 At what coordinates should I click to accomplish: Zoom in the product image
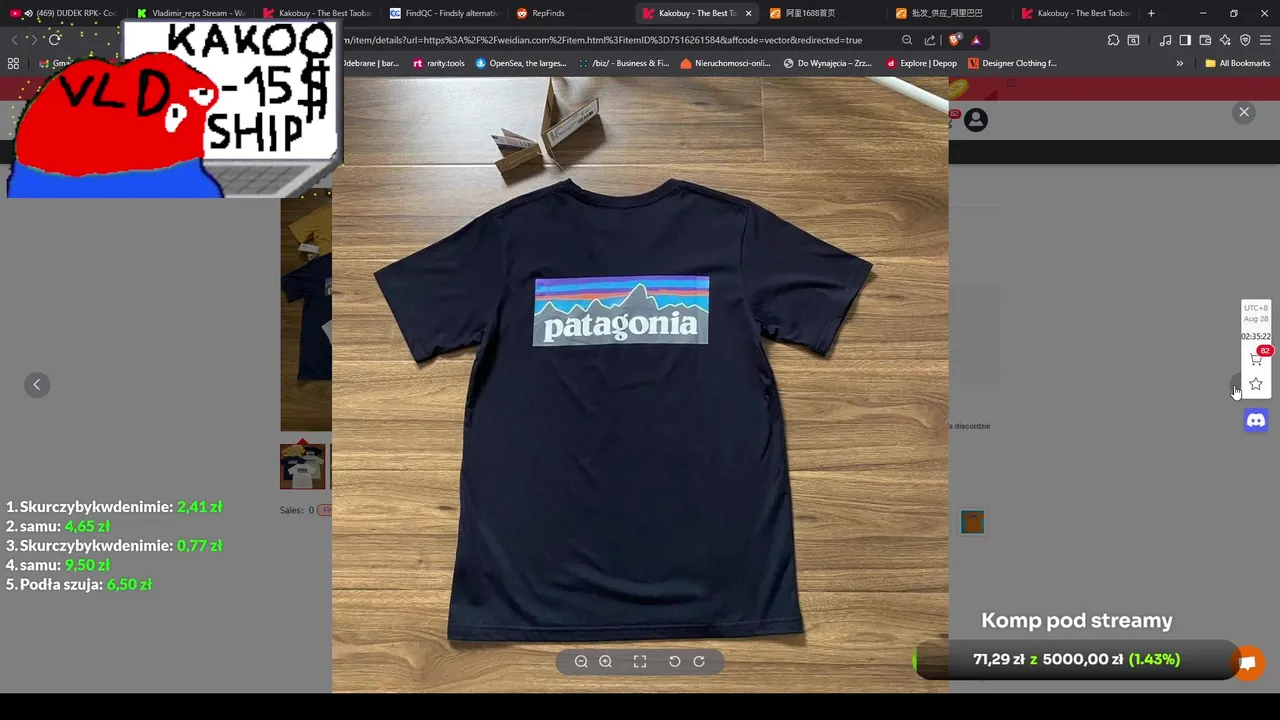pos(605,661)
